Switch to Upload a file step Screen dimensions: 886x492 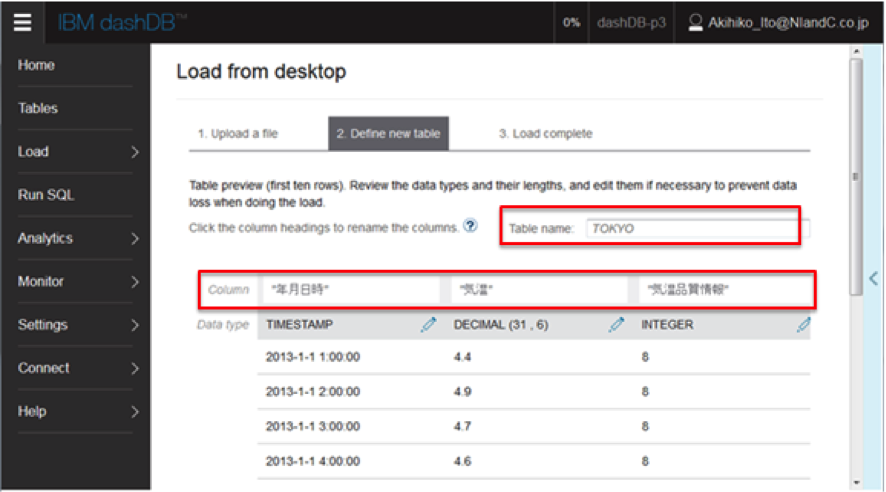[x=237, y=133]
